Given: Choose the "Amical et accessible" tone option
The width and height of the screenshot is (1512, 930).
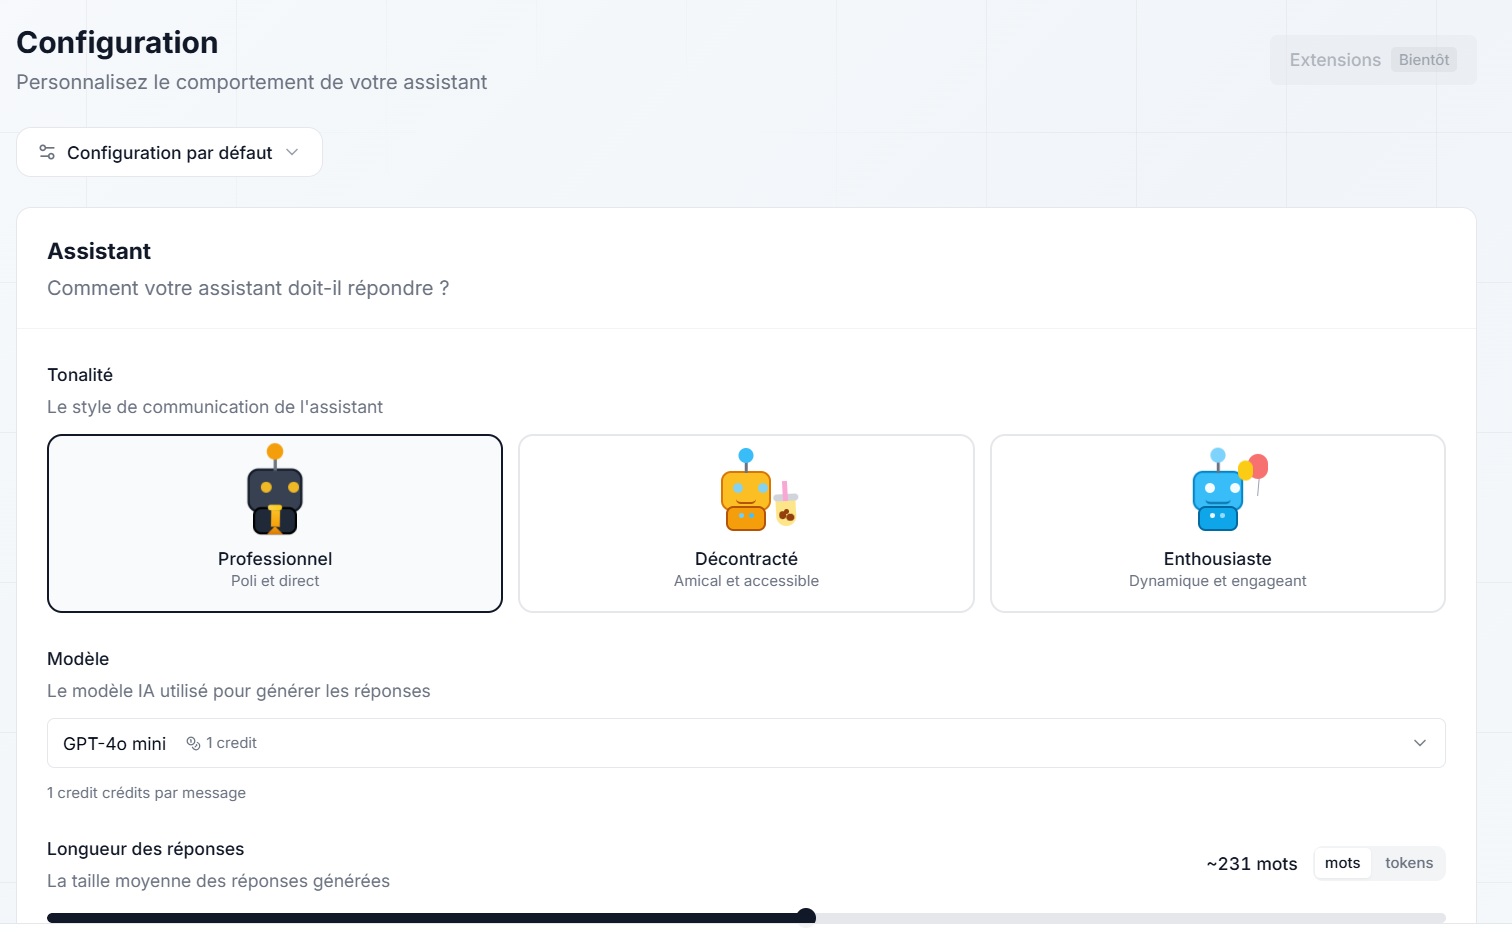Looking at the screenshot, I should [x=746, y=581].
